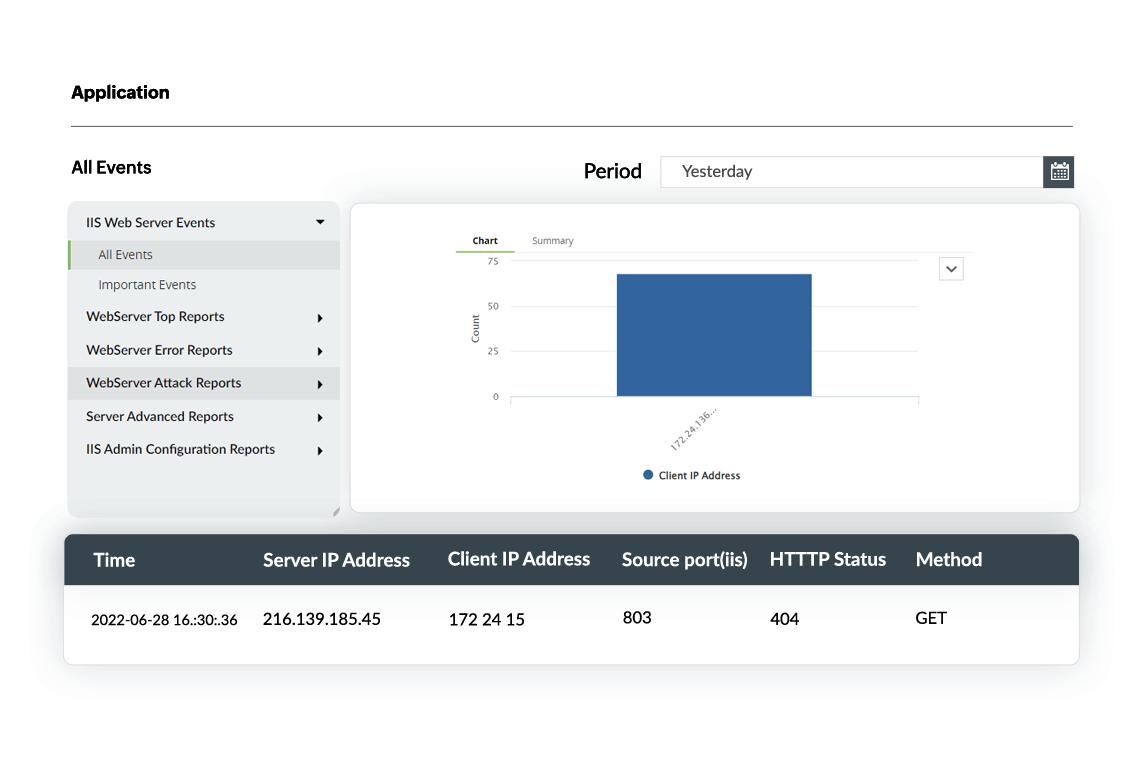The image size is (1146, 783).
Task: Click the Period field showing Yesterday
Action: click(850, 172)
